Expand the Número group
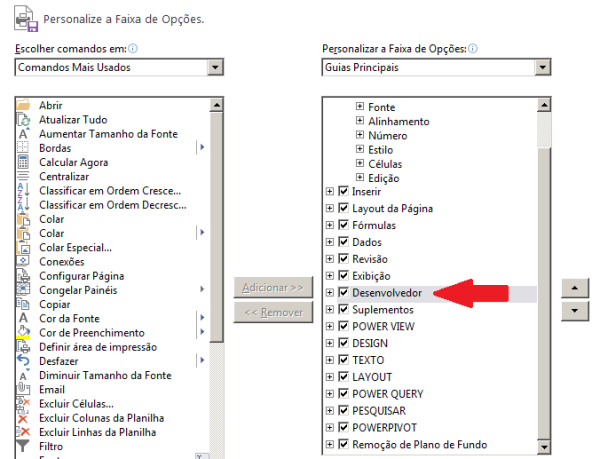The height and width of the screenshot is (459, 600). [x=360, y=135]
